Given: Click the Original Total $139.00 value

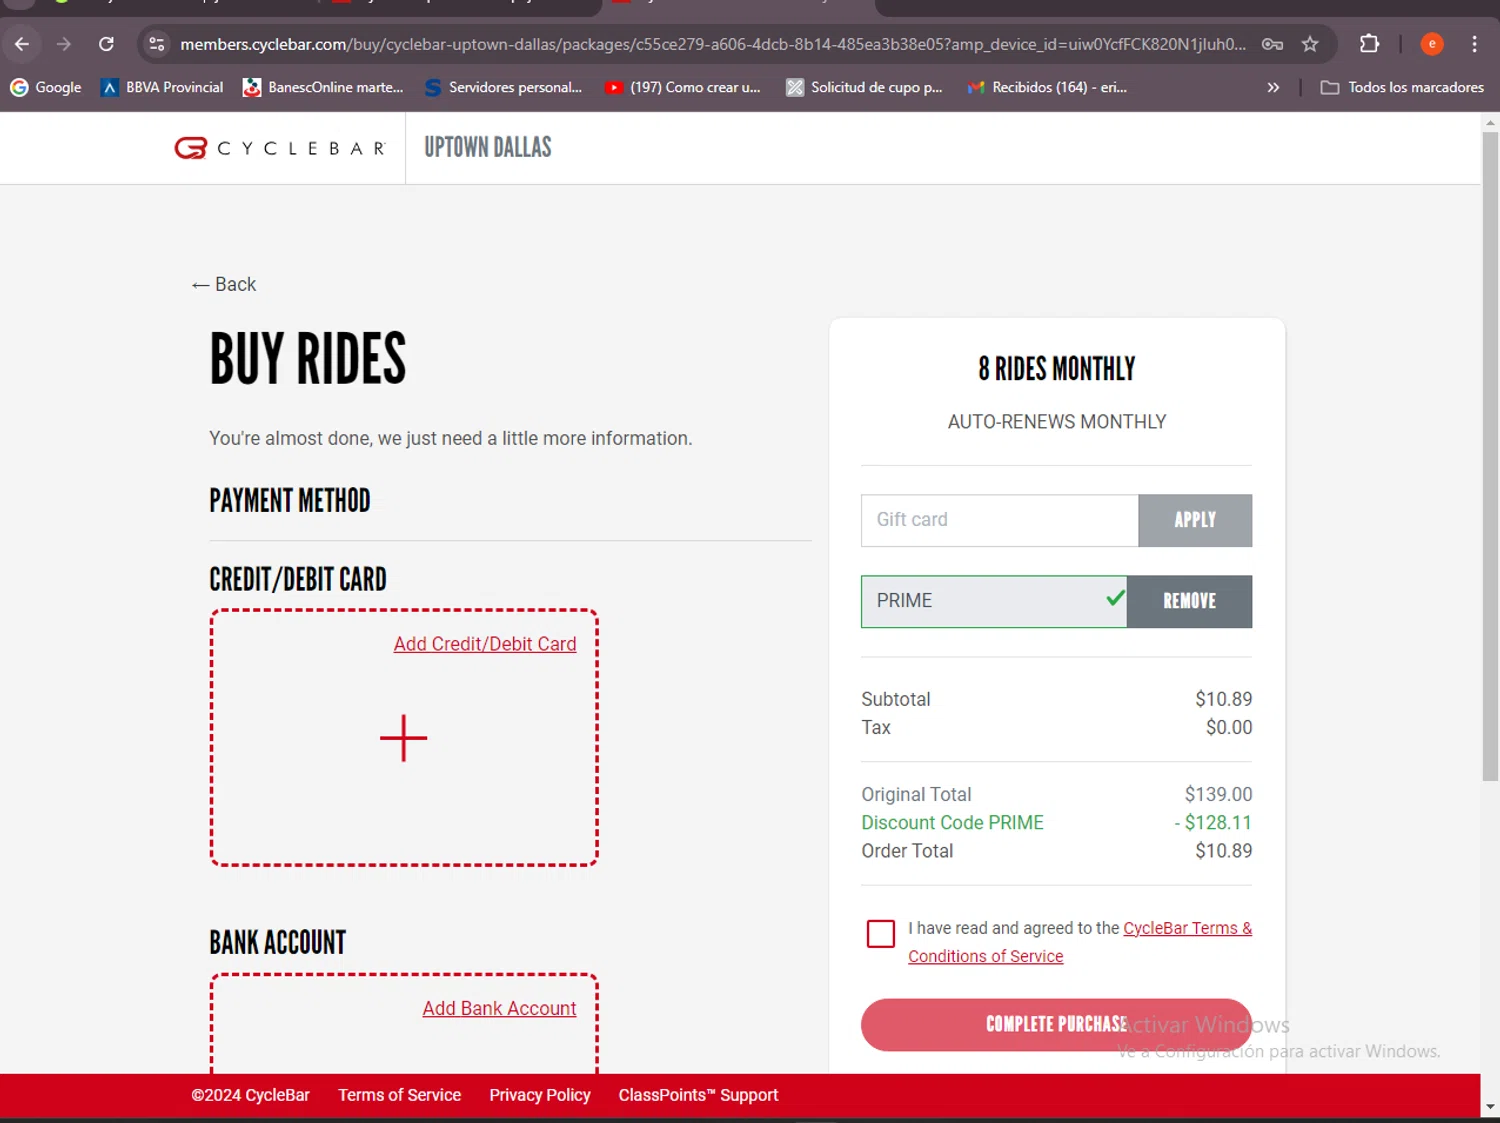Looking at the screenshot, I should [1218, 794].
